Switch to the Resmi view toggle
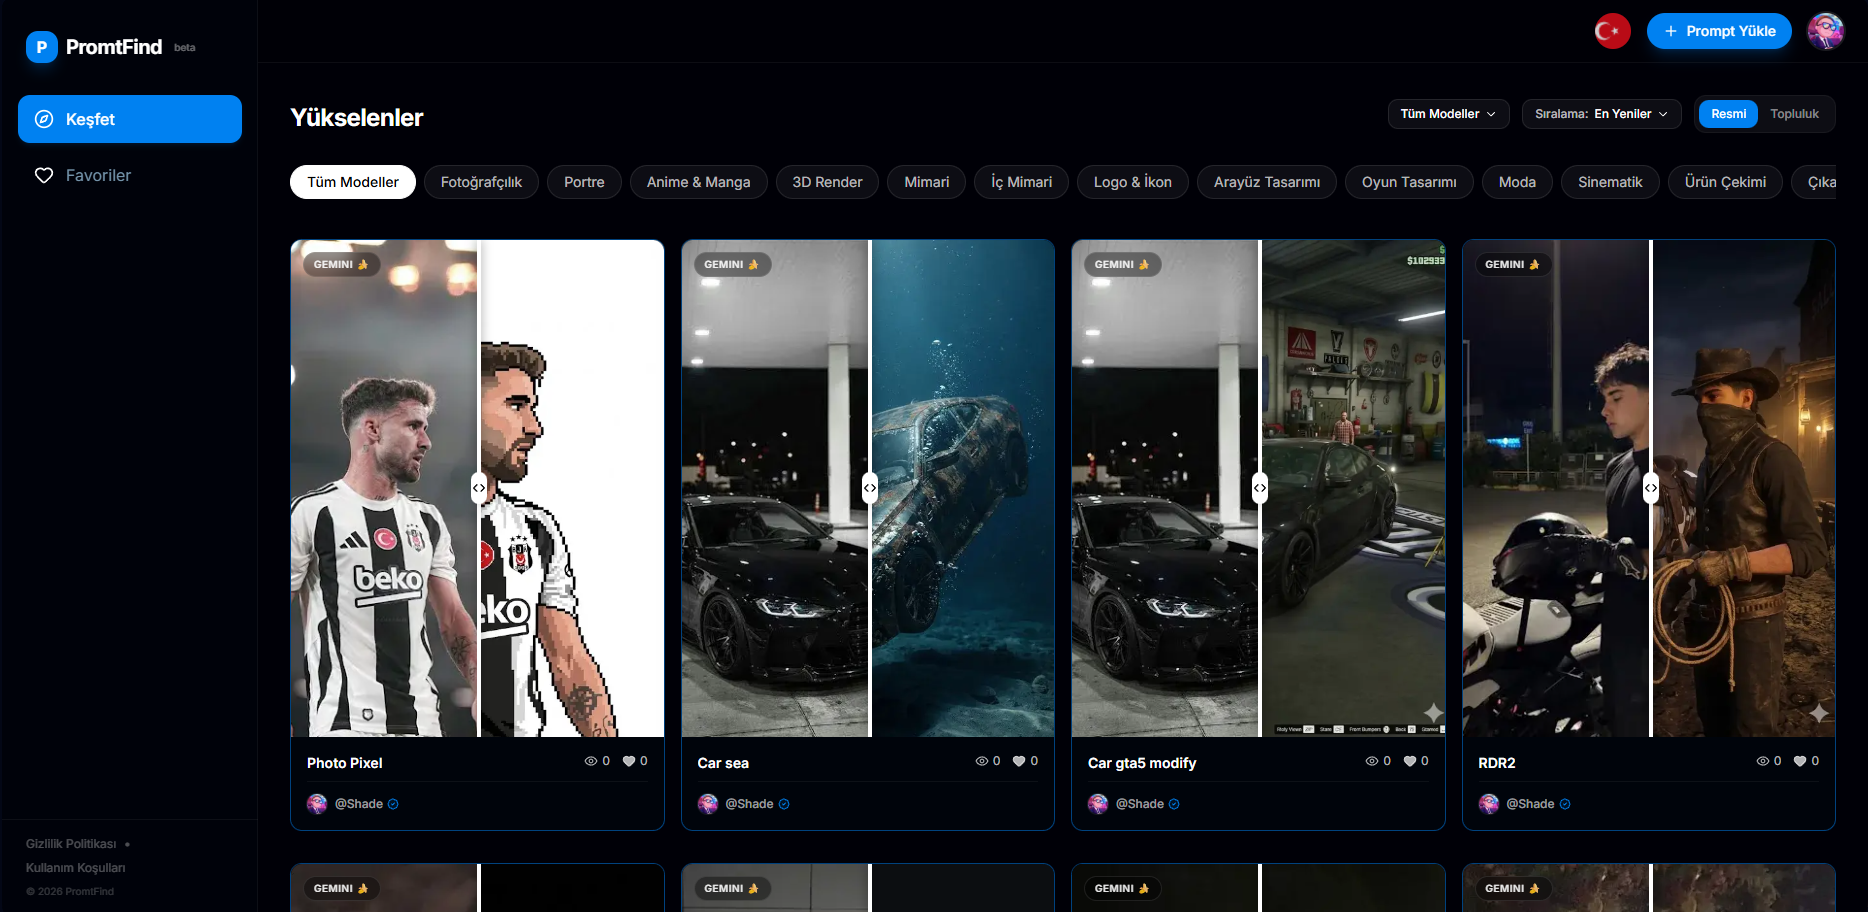Image resolution: width=1868 pixels, height=912 pixels. tap(1728, 114)
